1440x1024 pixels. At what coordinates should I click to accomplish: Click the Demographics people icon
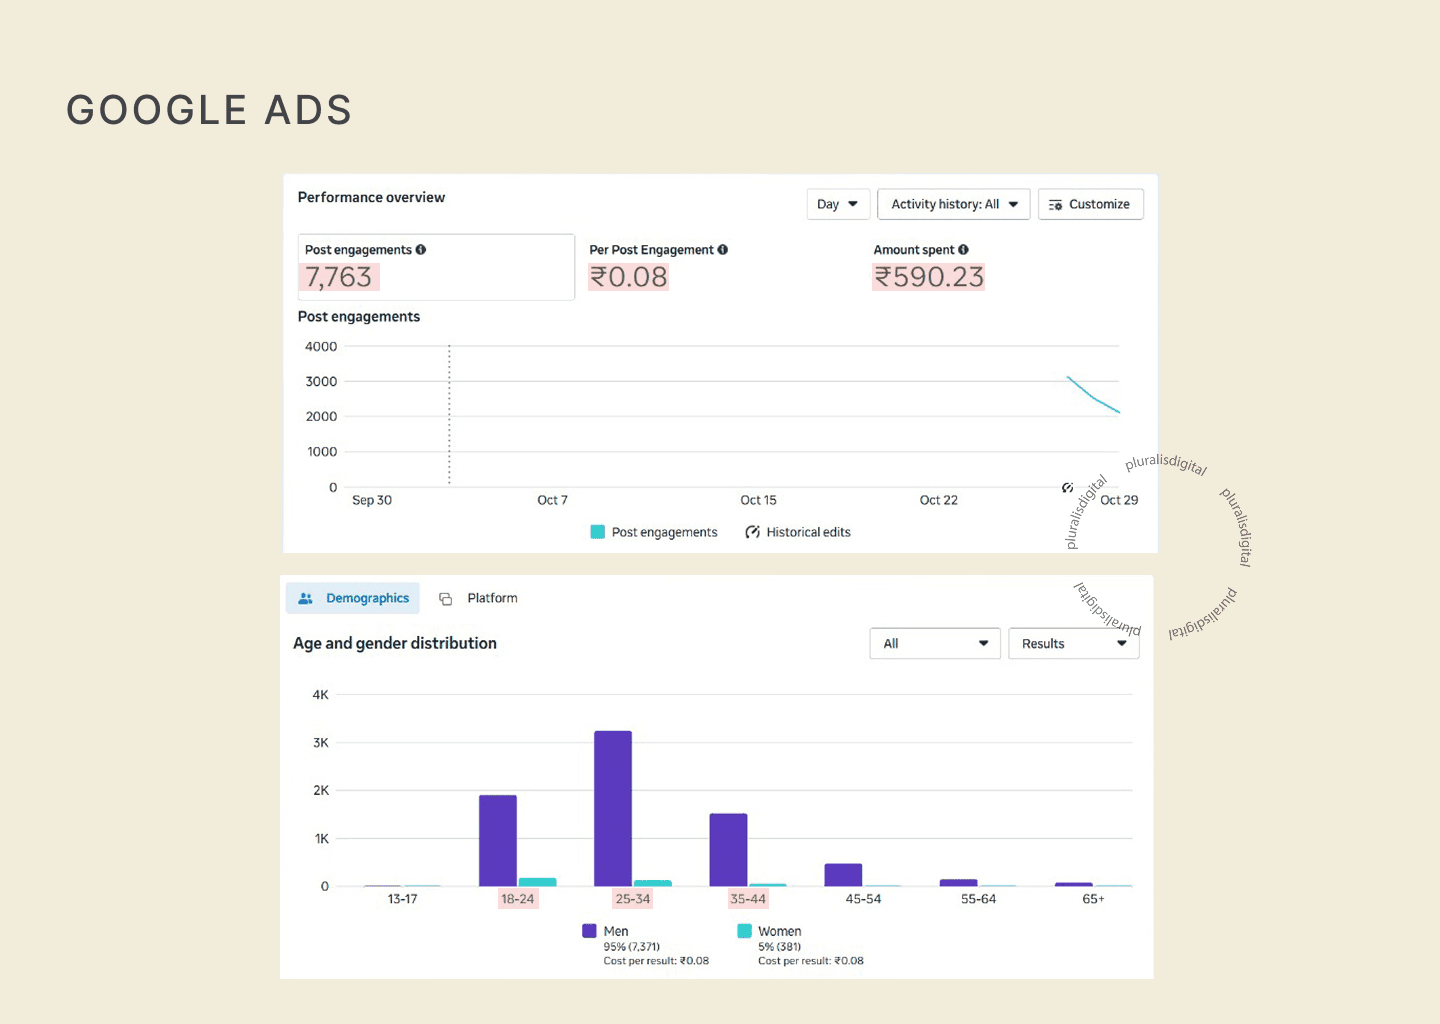306,598
